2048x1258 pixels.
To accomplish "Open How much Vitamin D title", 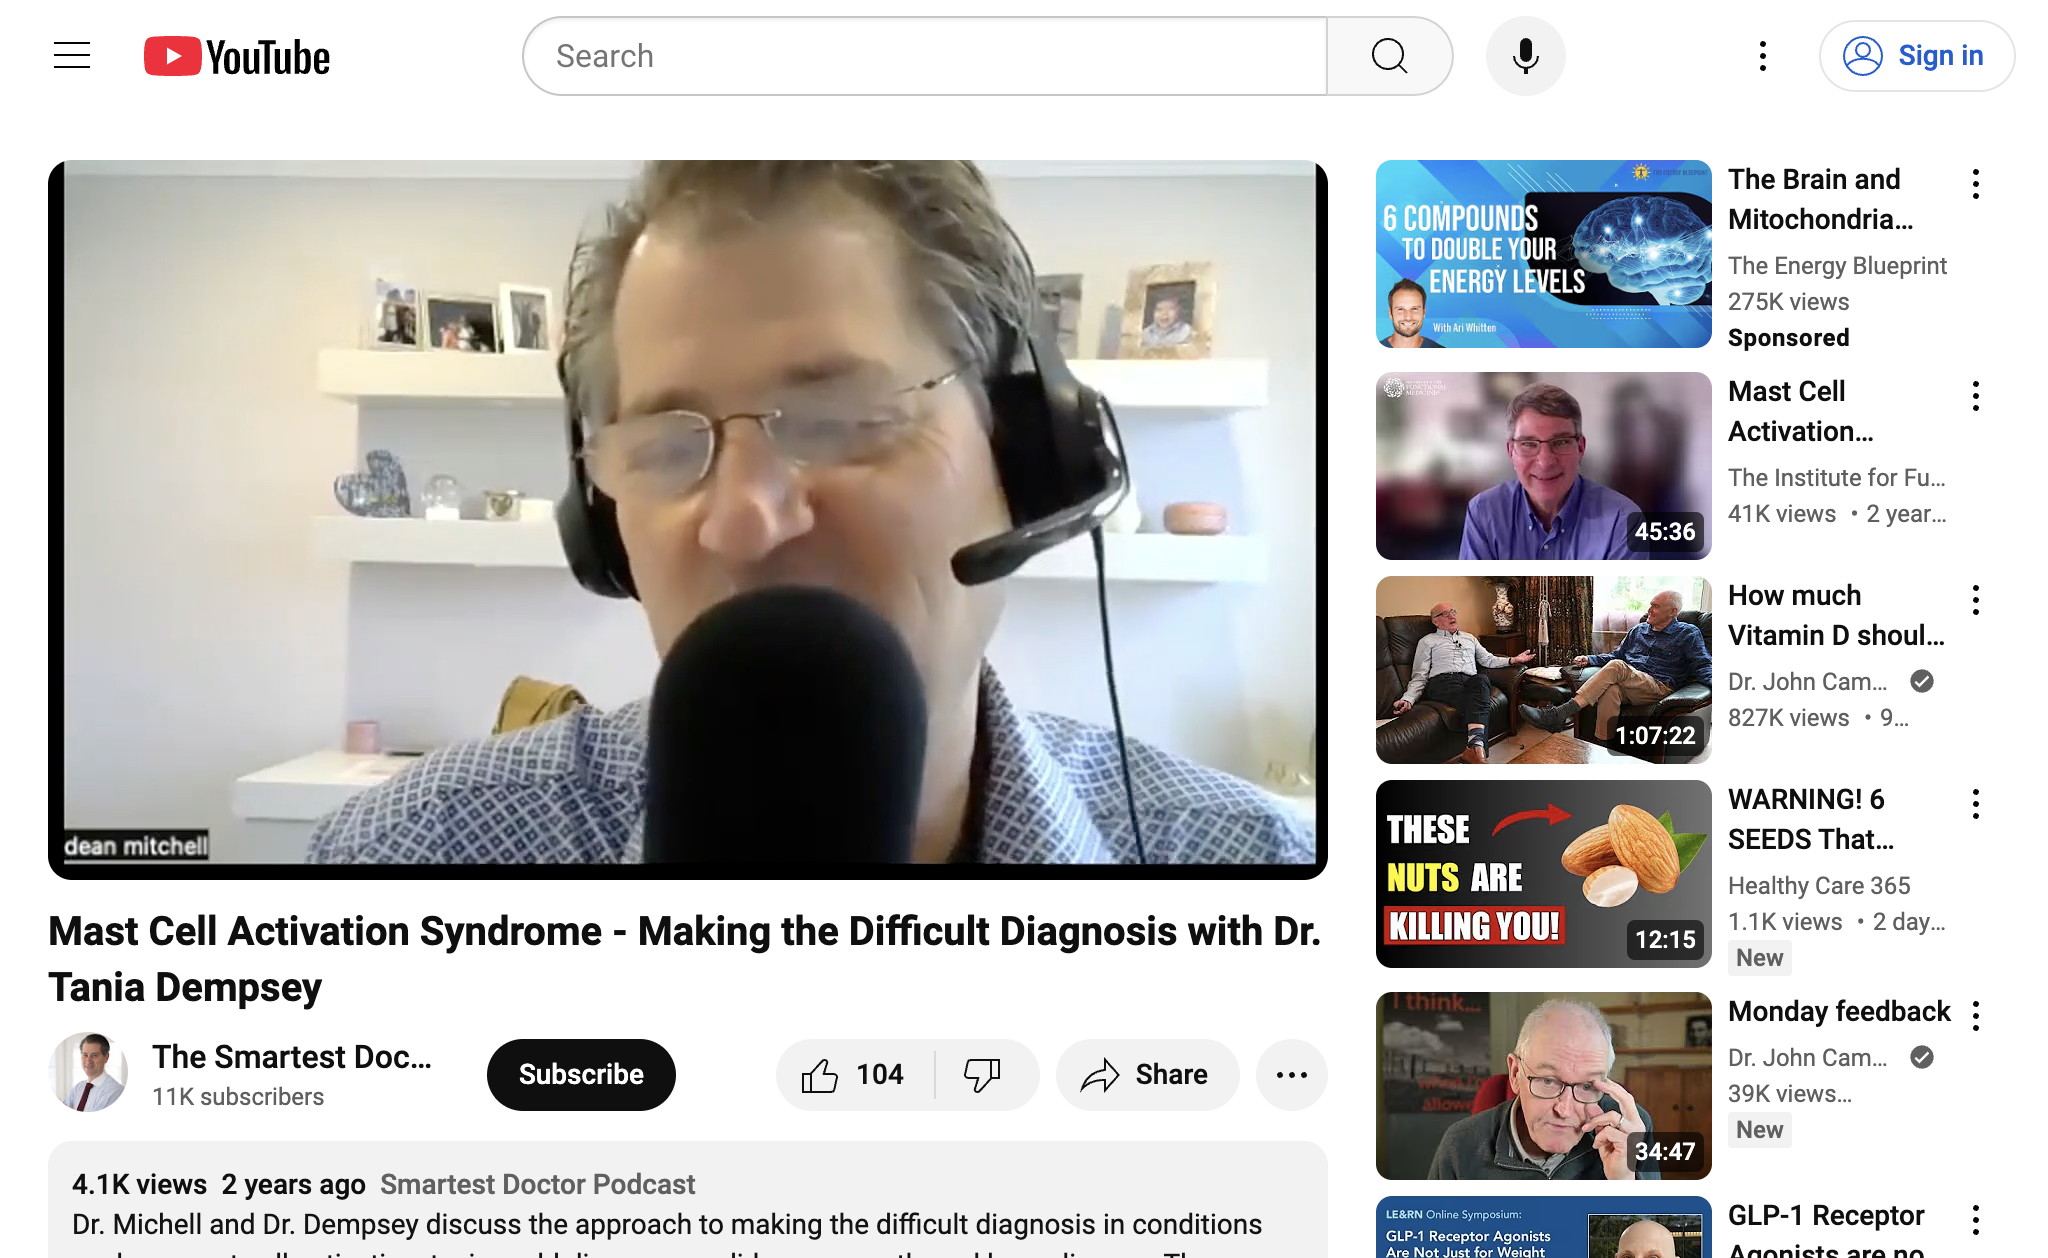I will [x=1836, y=615].
